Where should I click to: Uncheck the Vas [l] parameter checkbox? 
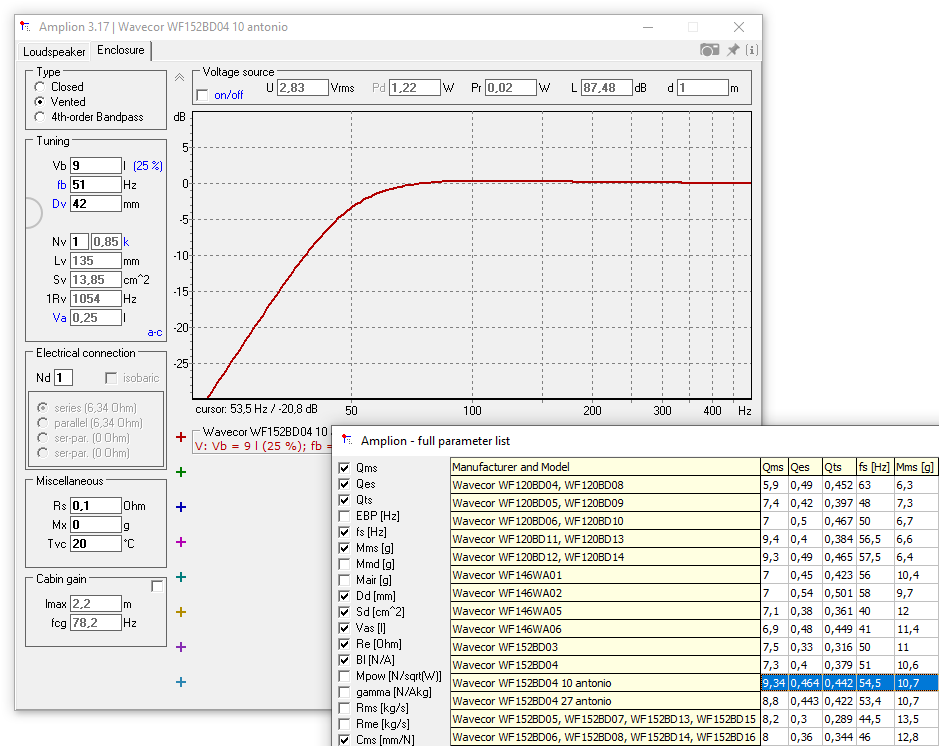pyautogui.click(x=344, y=628)
